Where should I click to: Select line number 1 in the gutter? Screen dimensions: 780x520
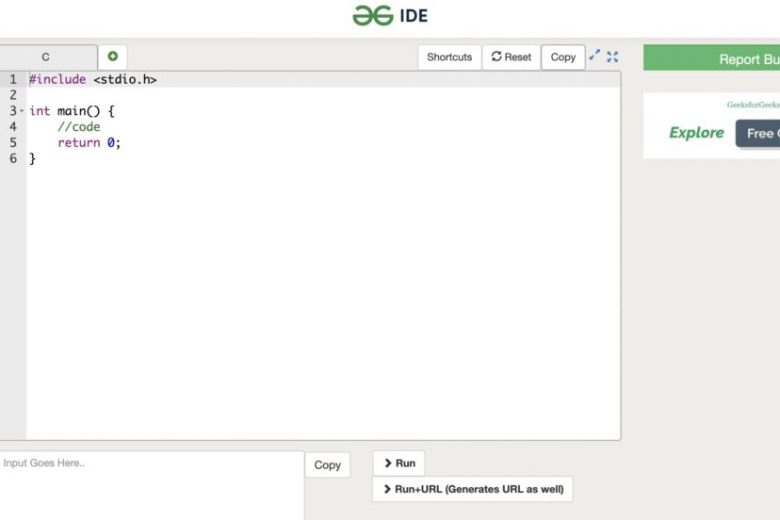(13, 79)
